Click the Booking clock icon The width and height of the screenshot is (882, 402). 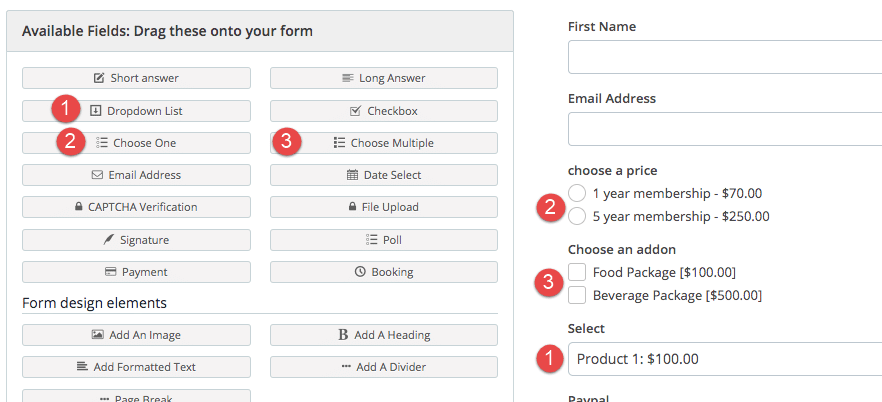[x=360, y=272]
